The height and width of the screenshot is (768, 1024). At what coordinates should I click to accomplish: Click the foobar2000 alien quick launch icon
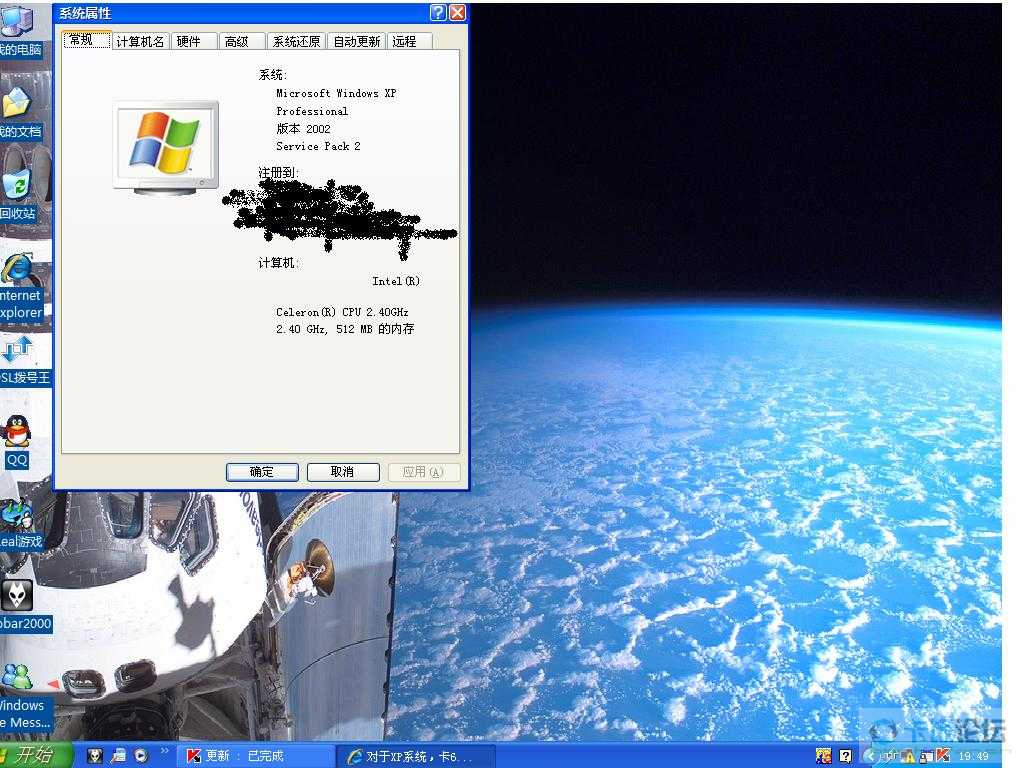pyautogui.click(x=95, y=756)
